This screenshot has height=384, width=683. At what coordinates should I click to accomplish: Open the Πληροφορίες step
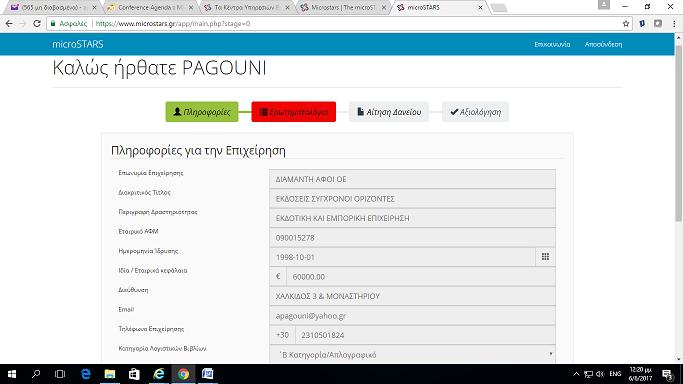pos(202,112)
